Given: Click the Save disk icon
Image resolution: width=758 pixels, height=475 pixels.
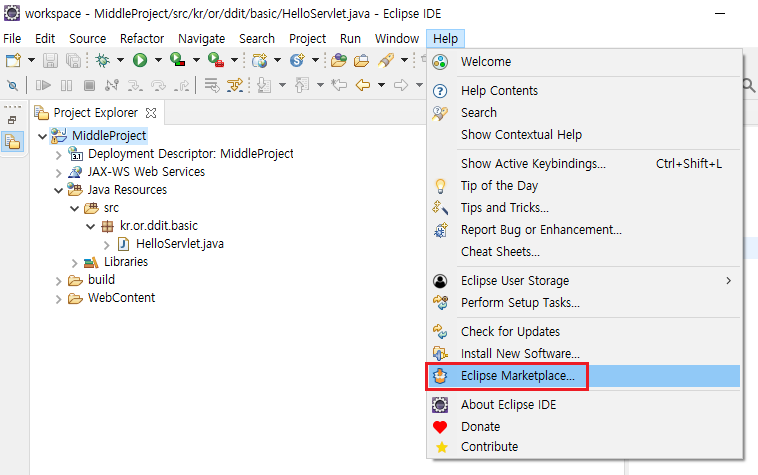Looking at the screenshot, I should [x=50, y=60].
